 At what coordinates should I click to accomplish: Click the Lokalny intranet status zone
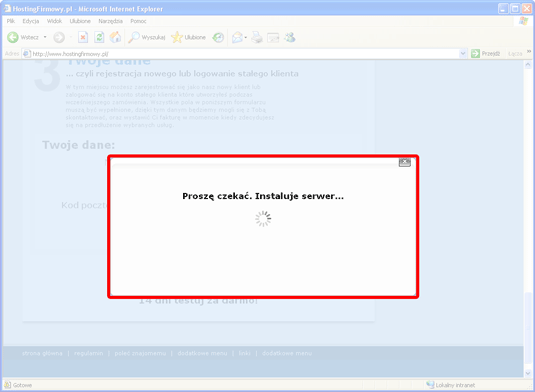click(x=450, y=385)
